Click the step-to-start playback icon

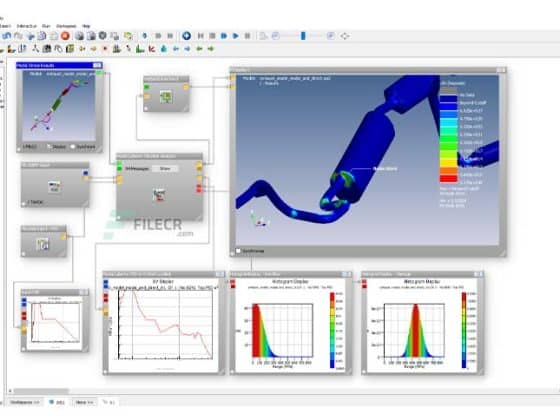(x=201, y=36)
